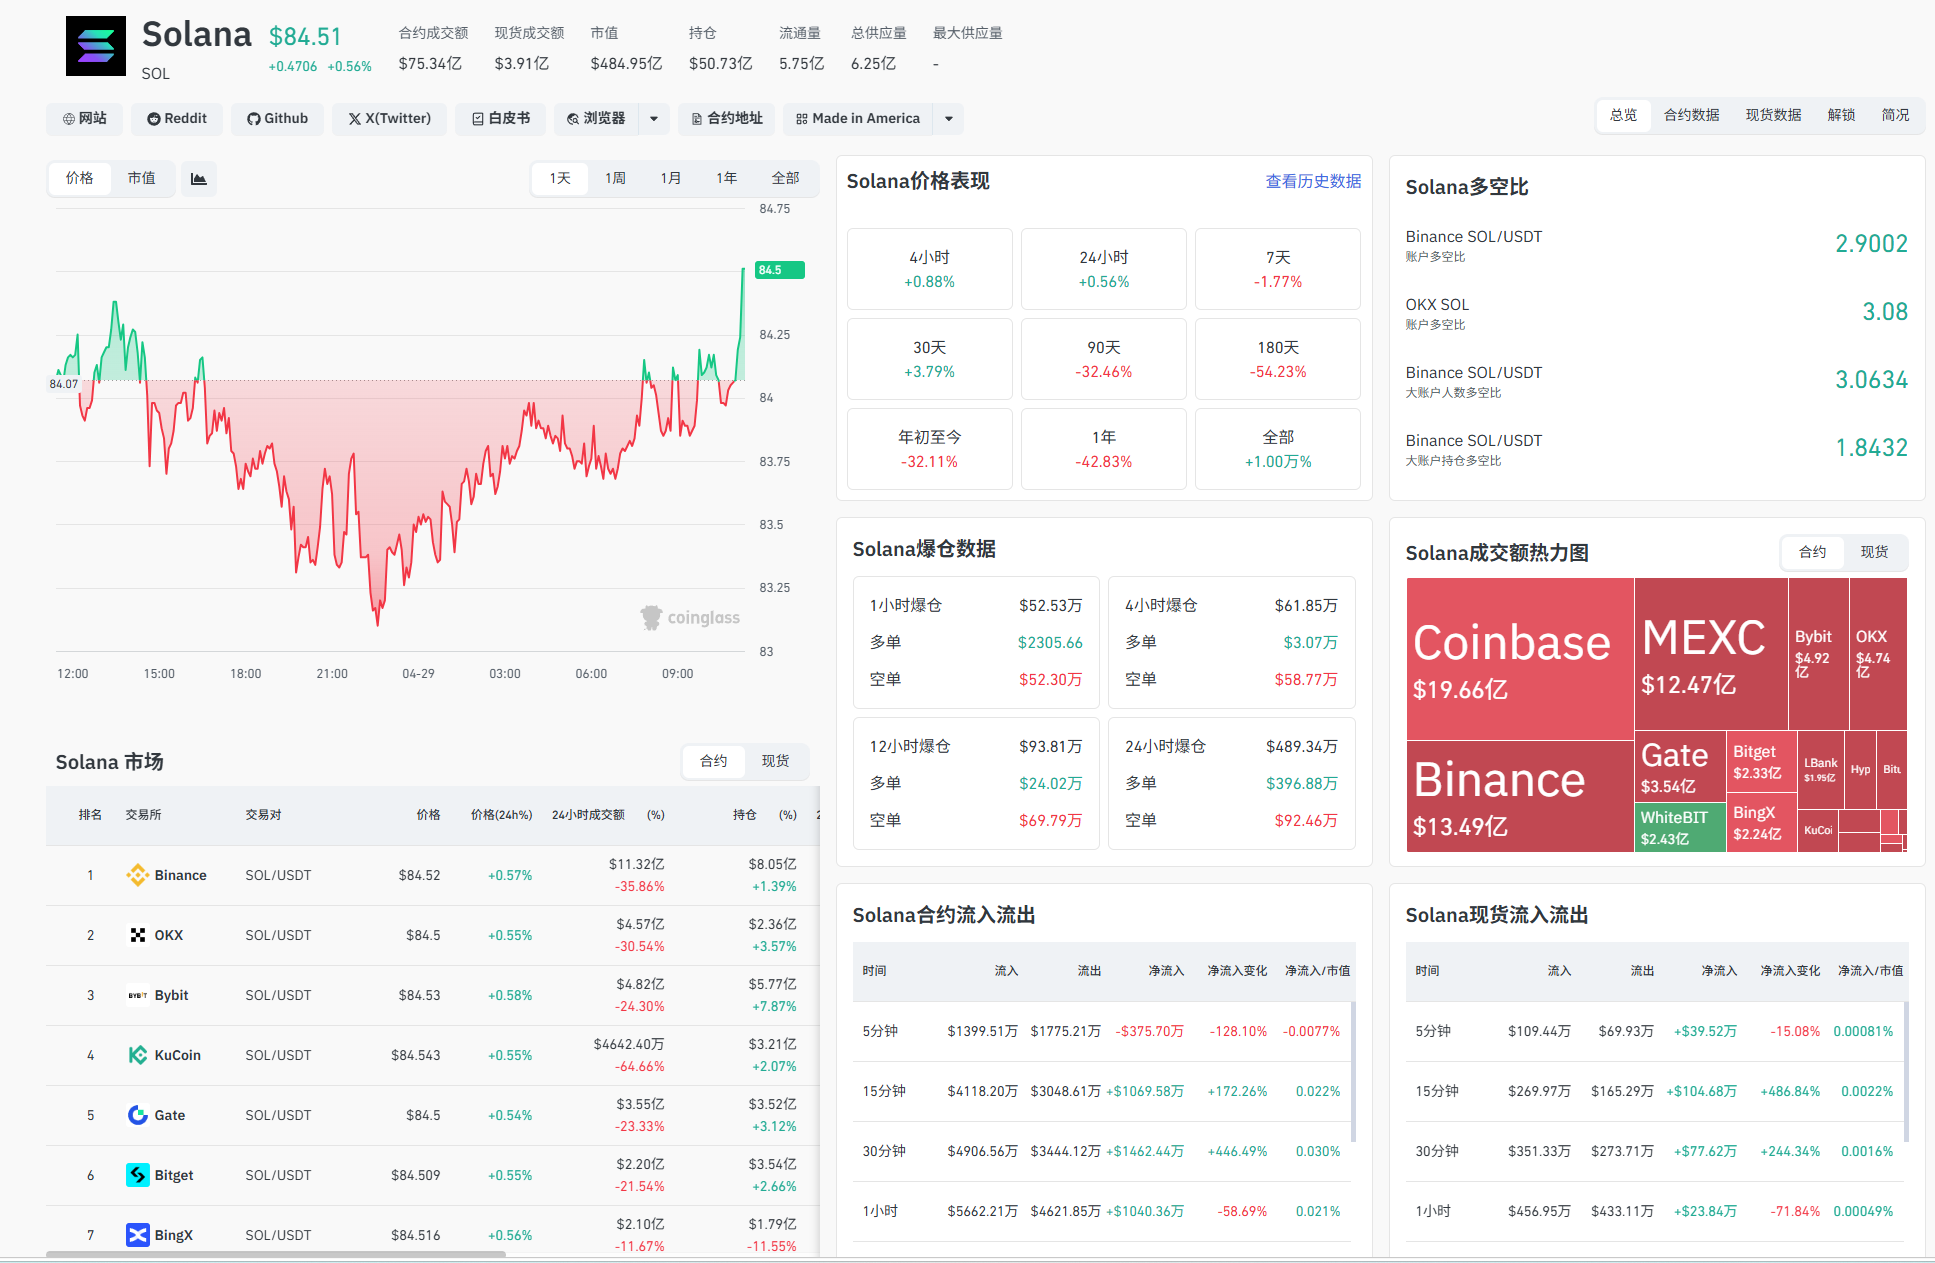The height and width of the screenshot is (1263, 1935).
Task: Open the Github link button
Action: (277, 119)
